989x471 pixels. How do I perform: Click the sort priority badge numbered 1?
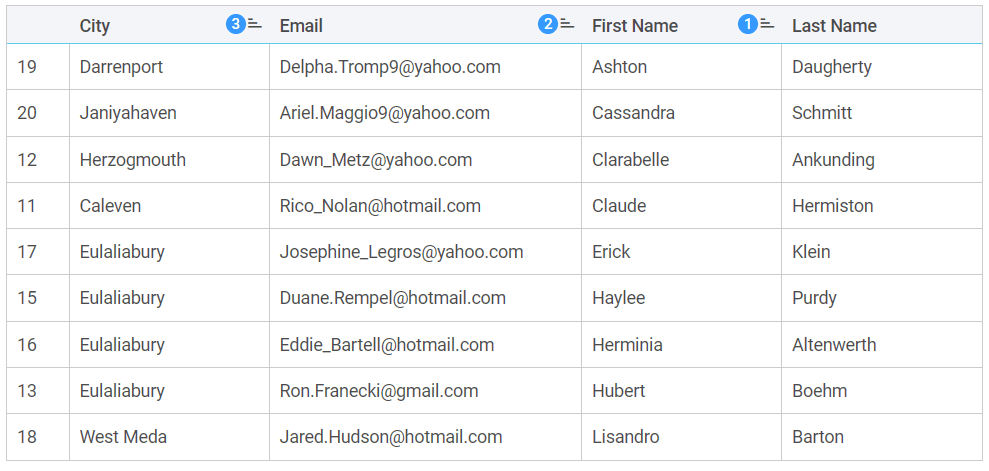tap(747, 25)
